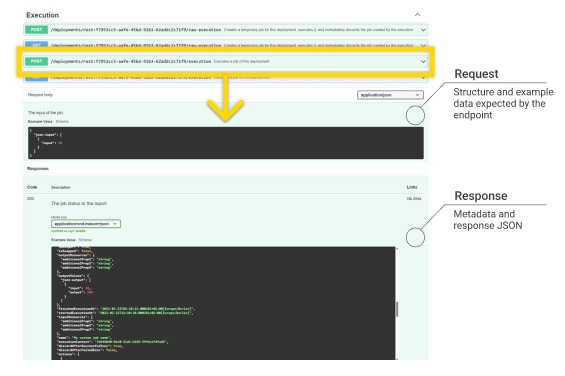Click the 200 response code
Viewport: 565px width, 376px height.
pyautogui.click(x=31, y=199)
